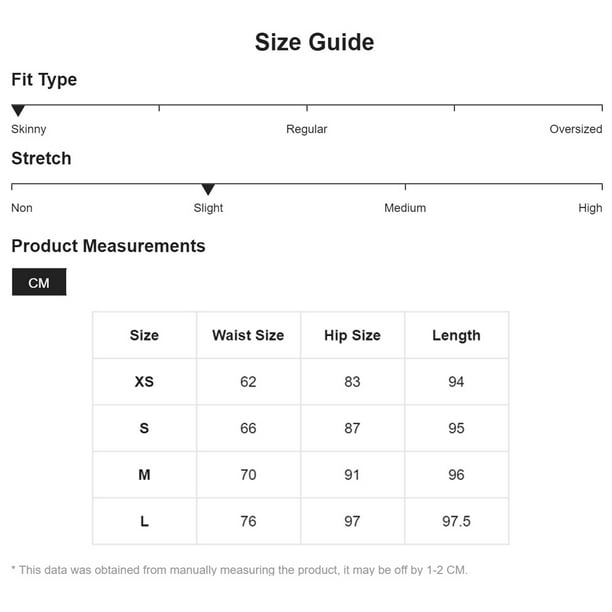Screen dimensions: 612x612
Task: Click the High stretch label
Action: click(590, 208)
